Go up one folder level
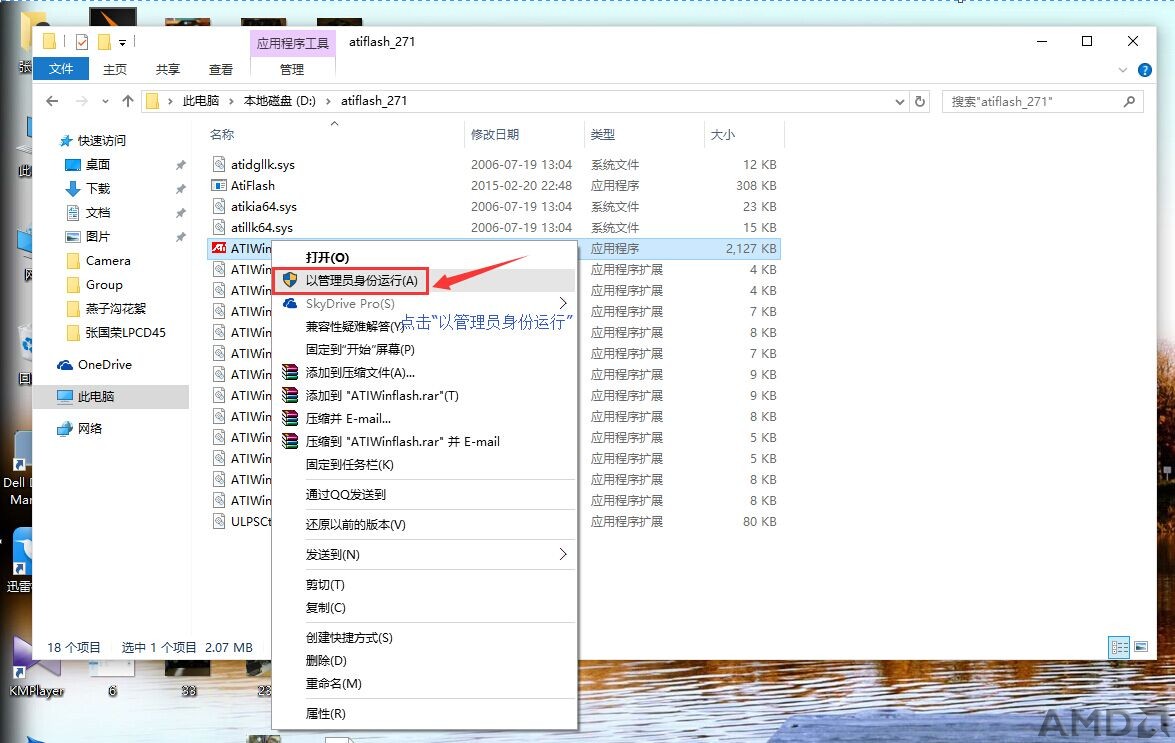 tap(127, 101)
